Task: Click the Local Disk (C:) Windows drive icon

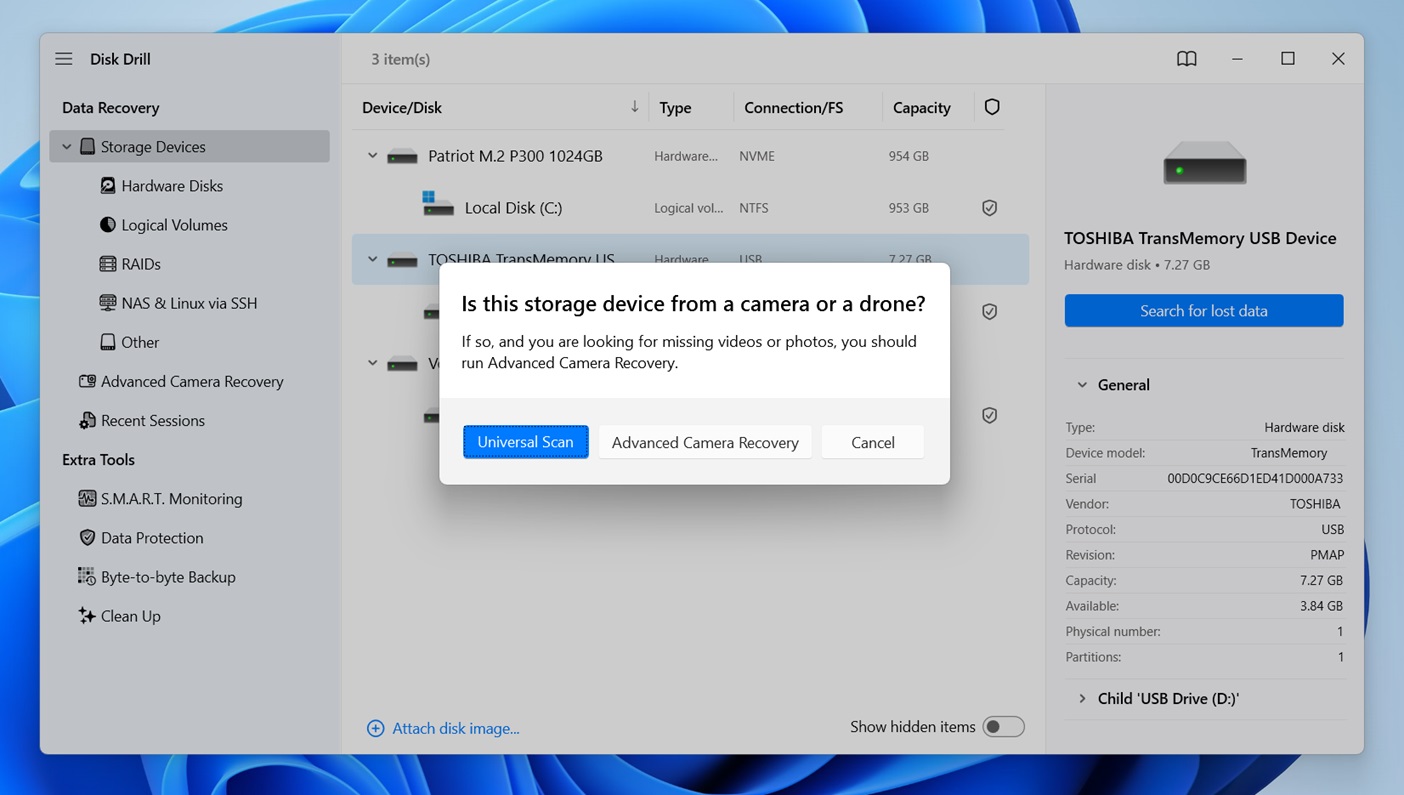Action: point(437,204)
